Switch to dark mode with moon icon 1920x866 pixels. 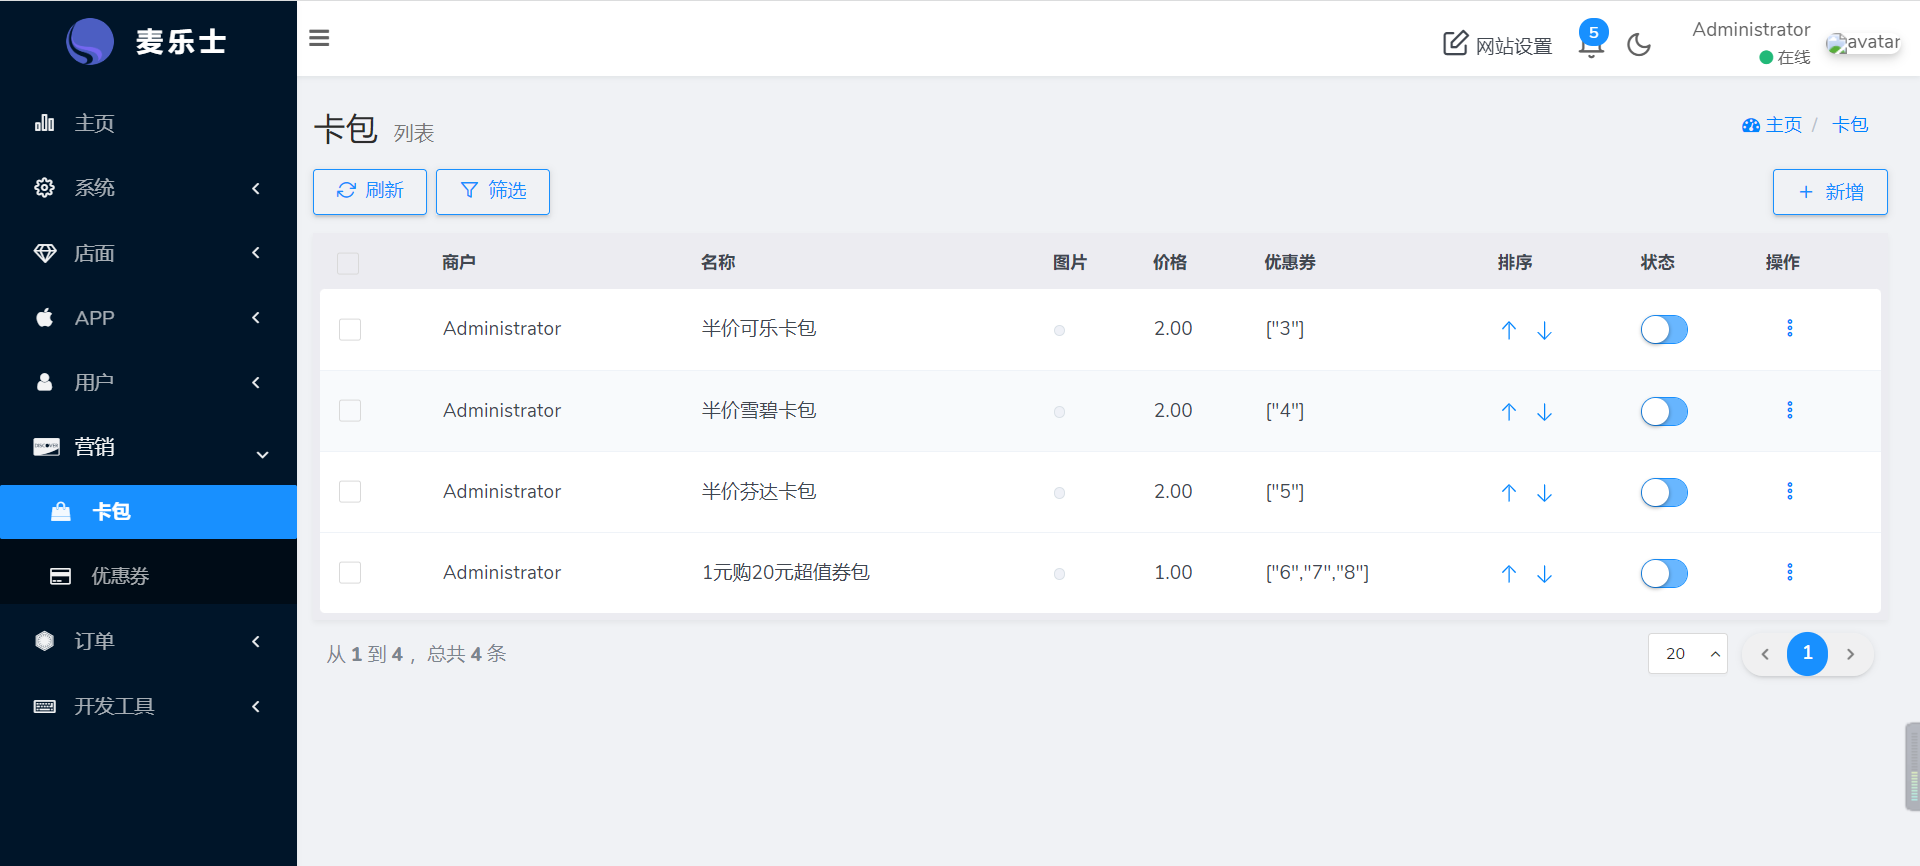[1639, 44]
